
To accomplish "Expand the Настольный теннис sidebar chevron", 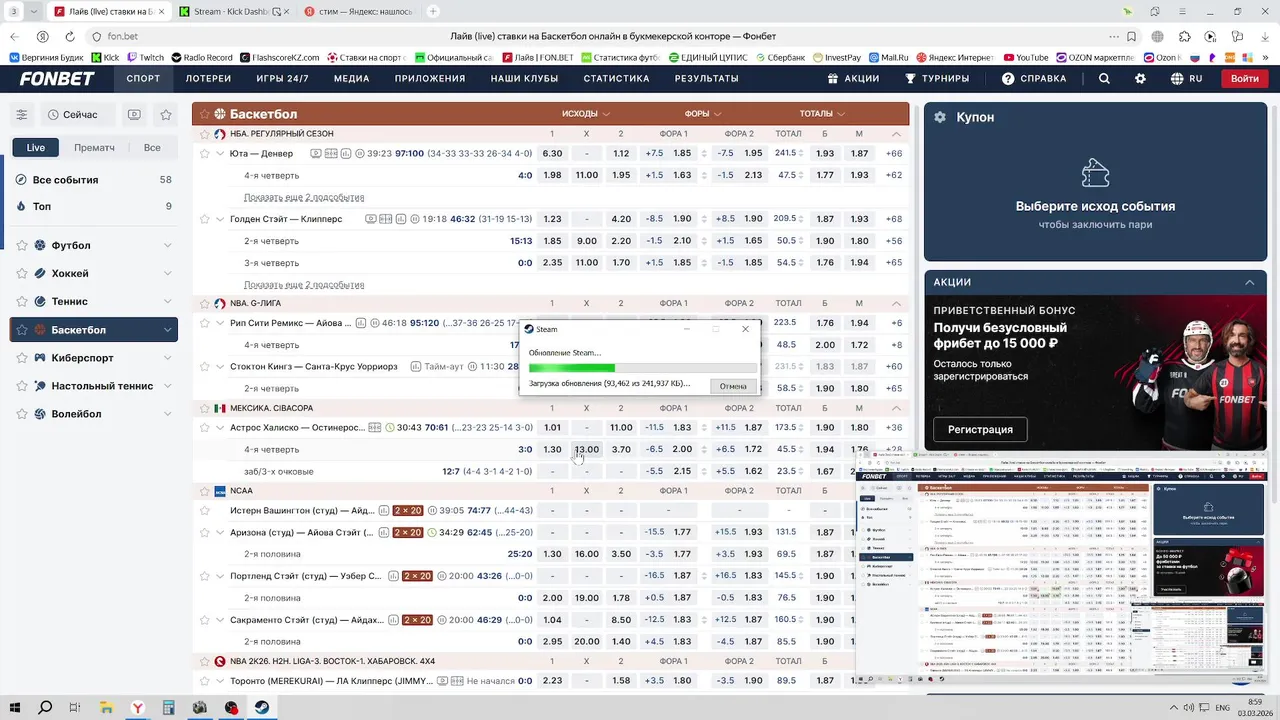I will (167, 386).
